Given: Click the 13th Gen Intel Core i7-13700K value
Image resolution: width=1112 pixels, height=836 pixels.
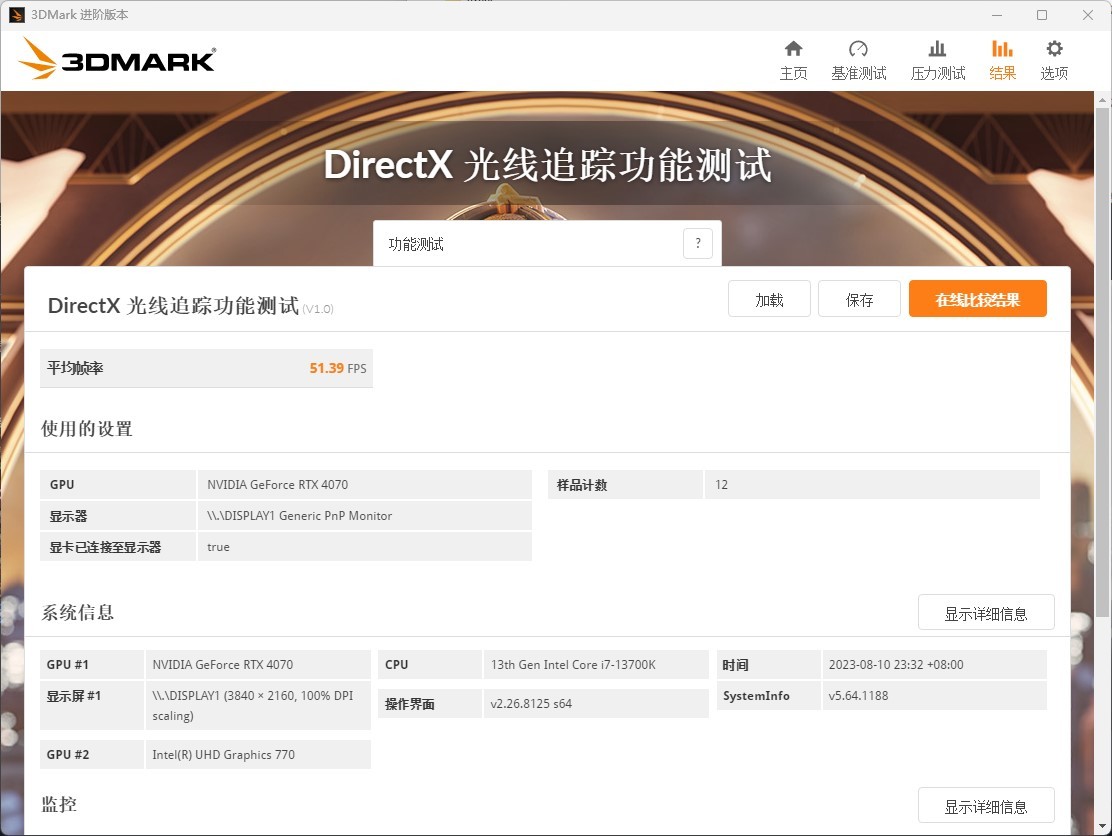Looking at the screenshot, I should pos(596,664).
